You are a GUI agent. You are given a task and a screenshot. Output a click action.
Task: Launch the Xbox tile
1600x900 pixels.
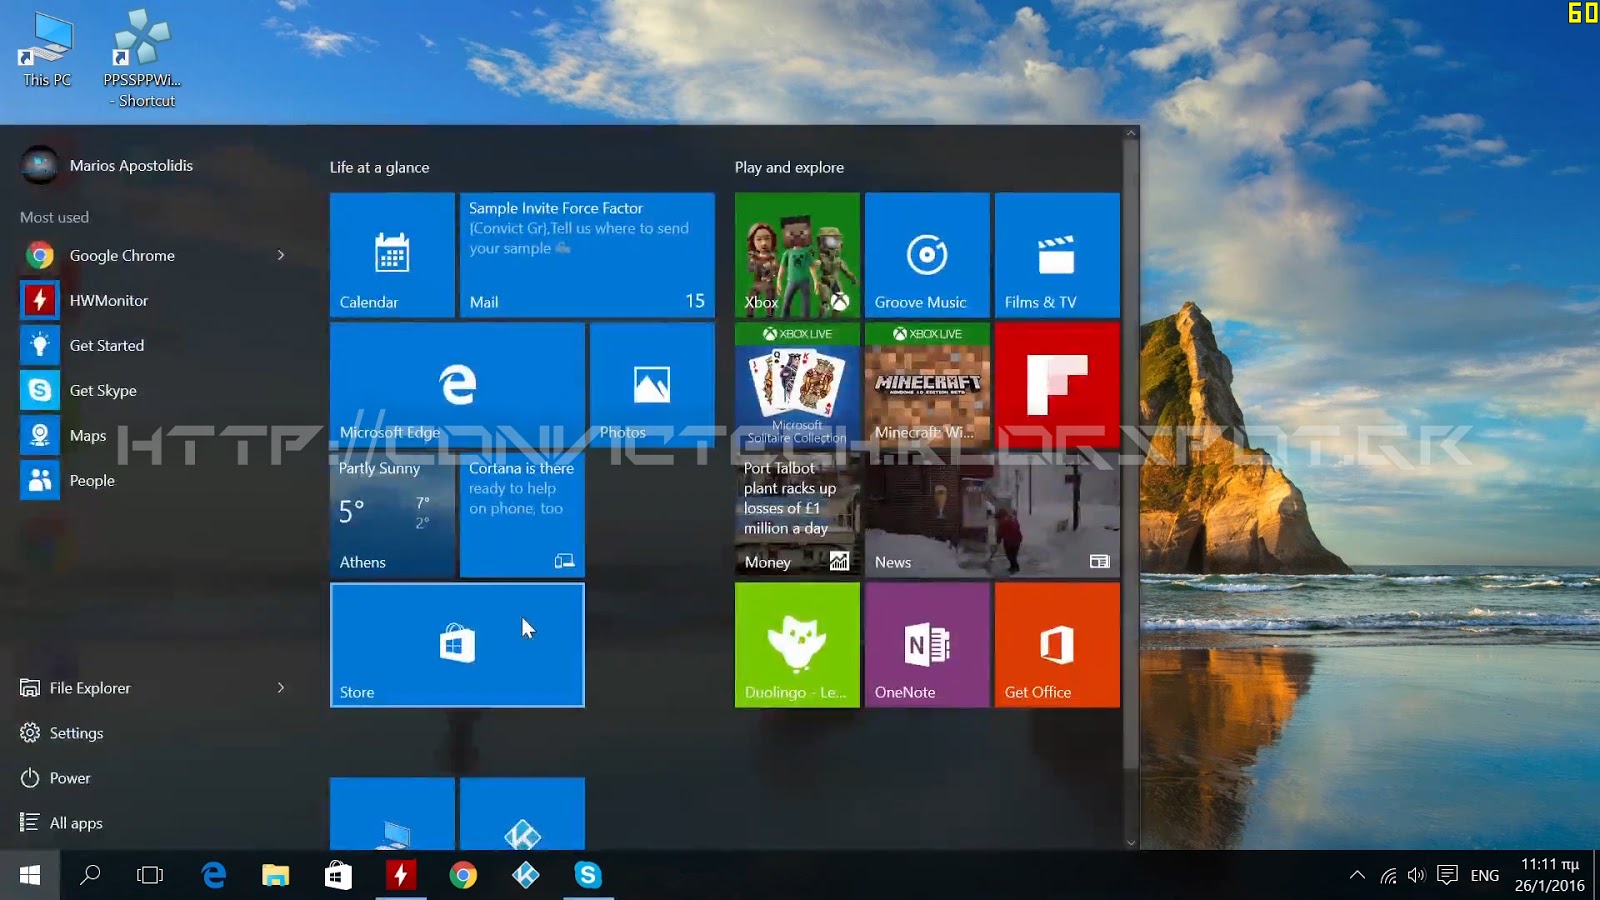pos(797,255)
